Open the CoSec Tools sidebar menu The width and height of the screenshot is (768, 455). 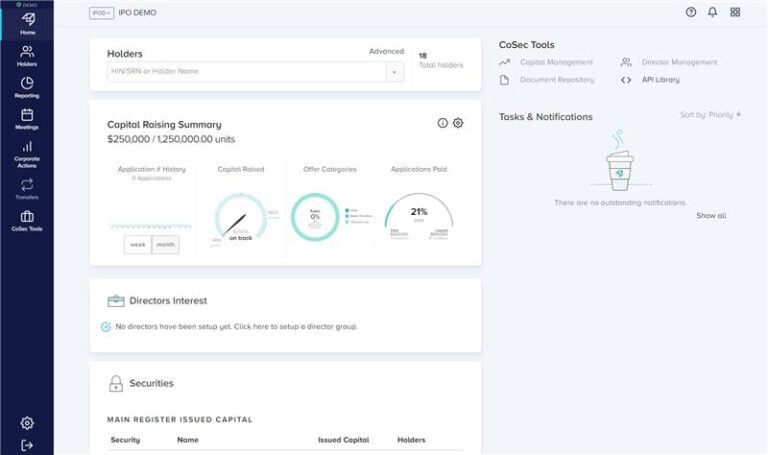27,220
